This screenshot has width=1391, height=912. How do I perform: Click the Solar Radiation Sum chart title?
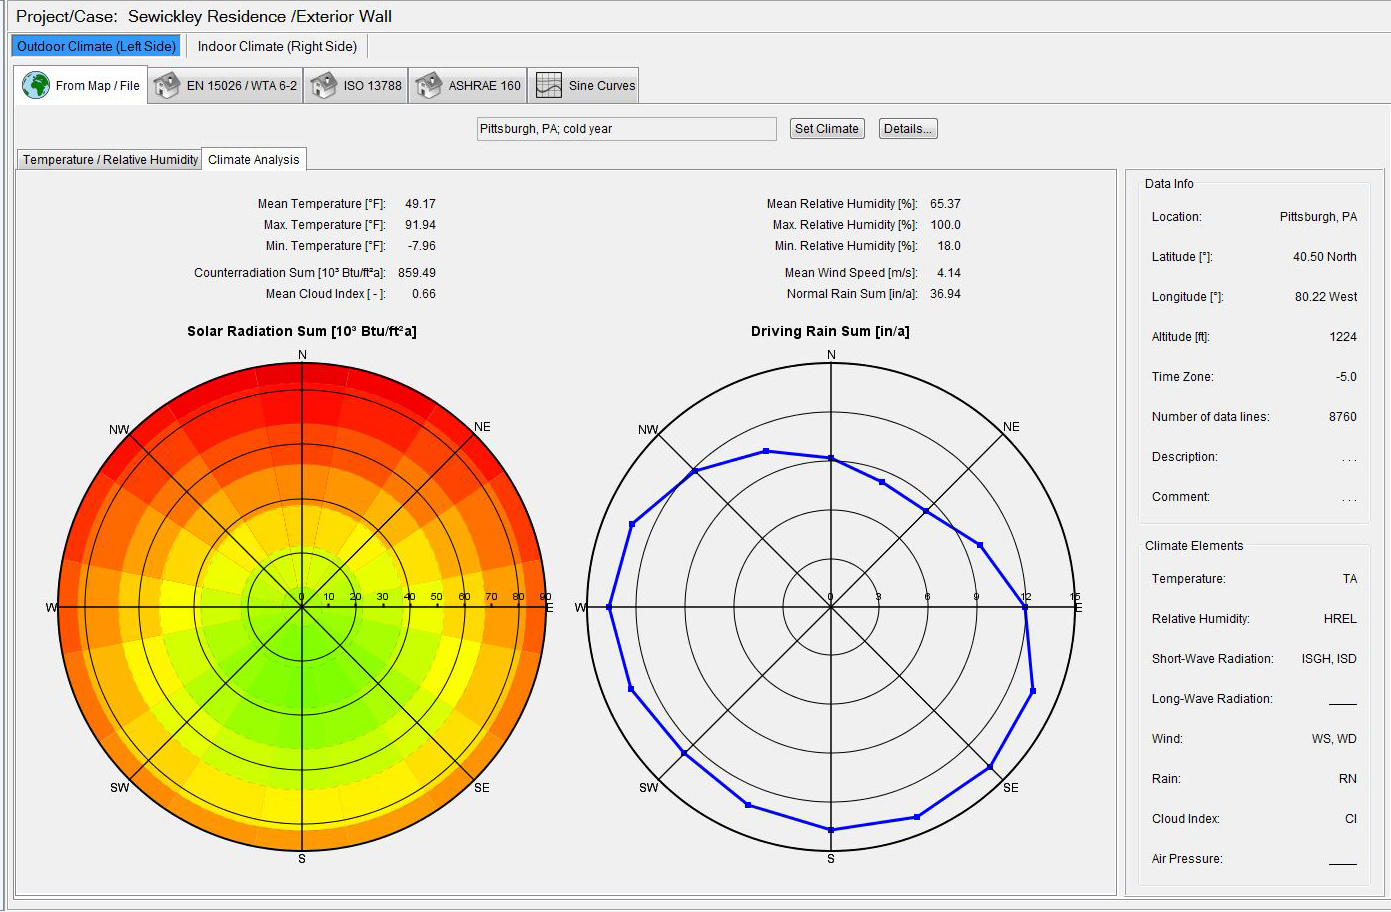click(302, 331)
